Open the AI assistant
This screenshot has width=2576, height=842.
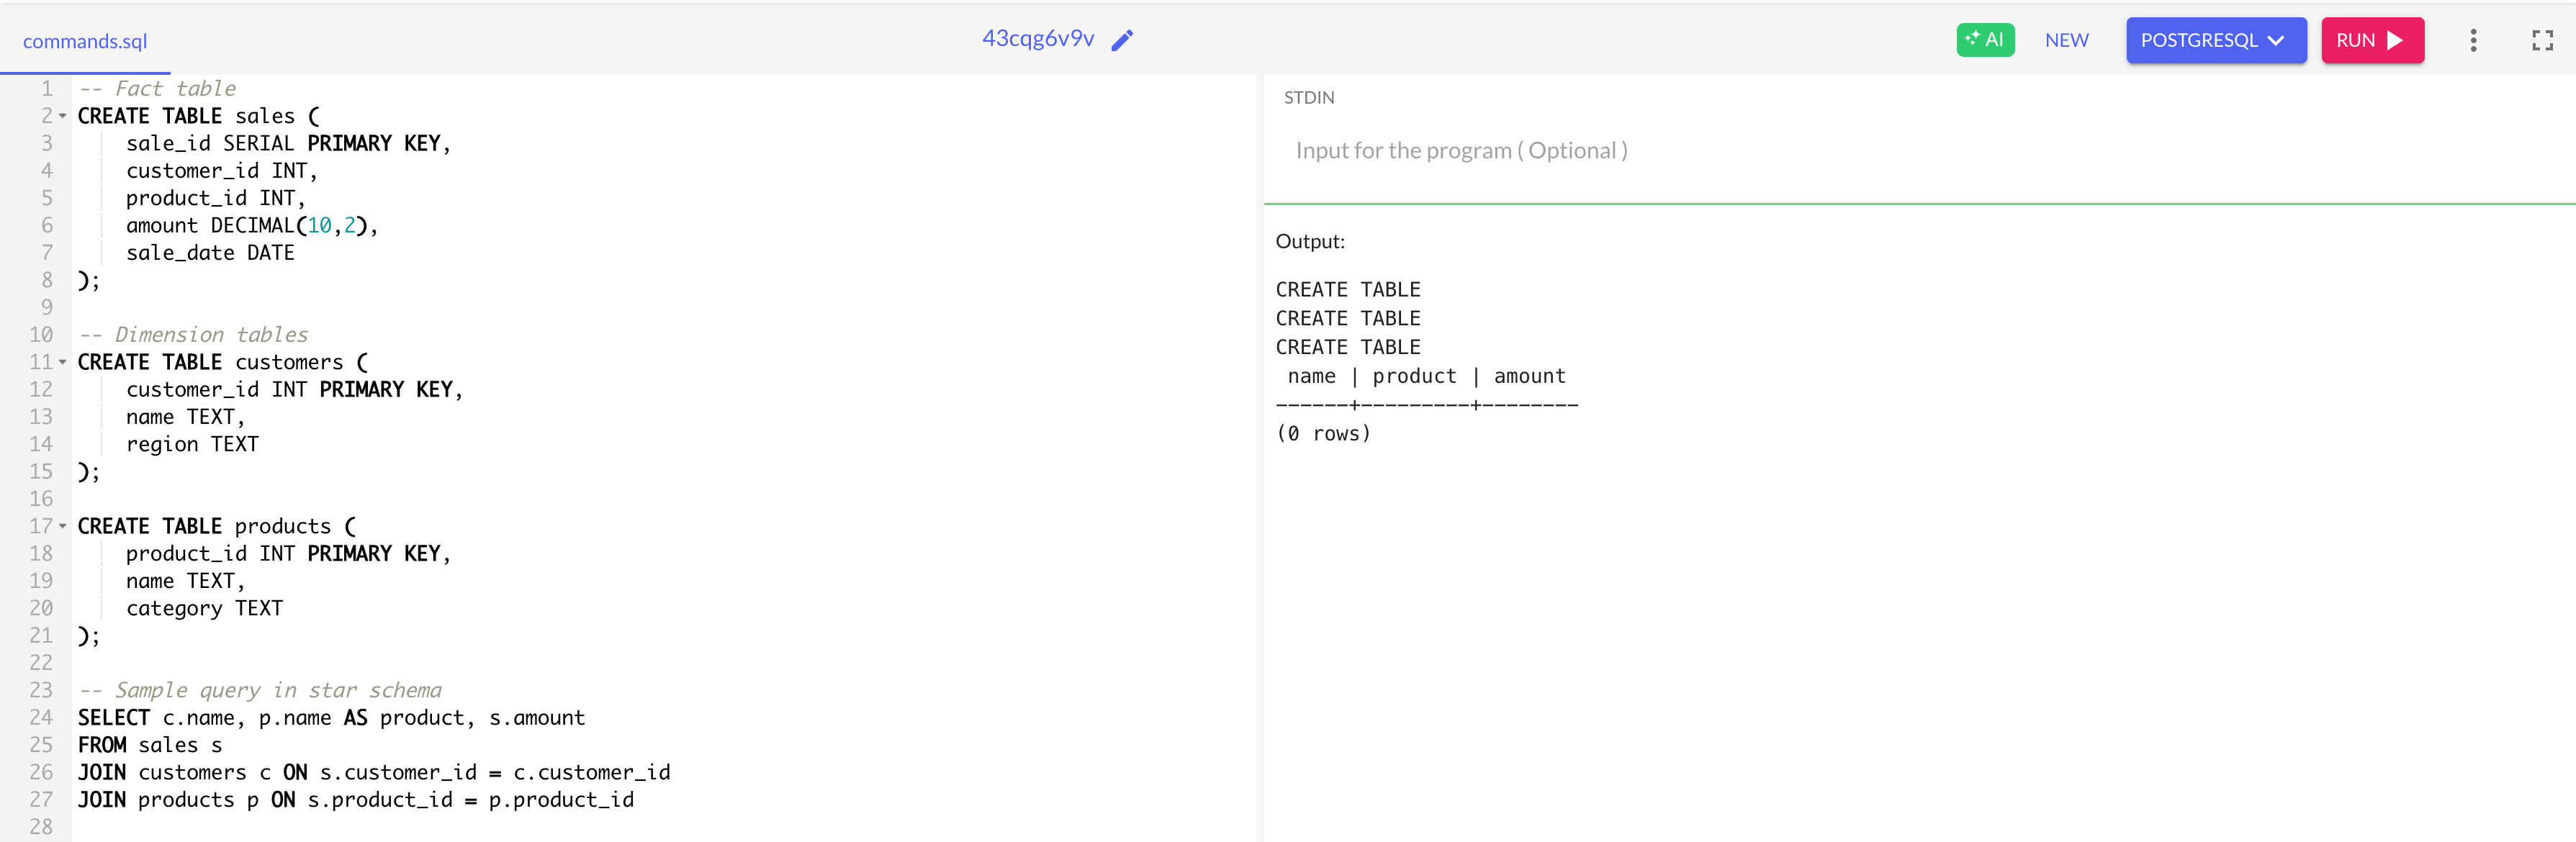1985,39
